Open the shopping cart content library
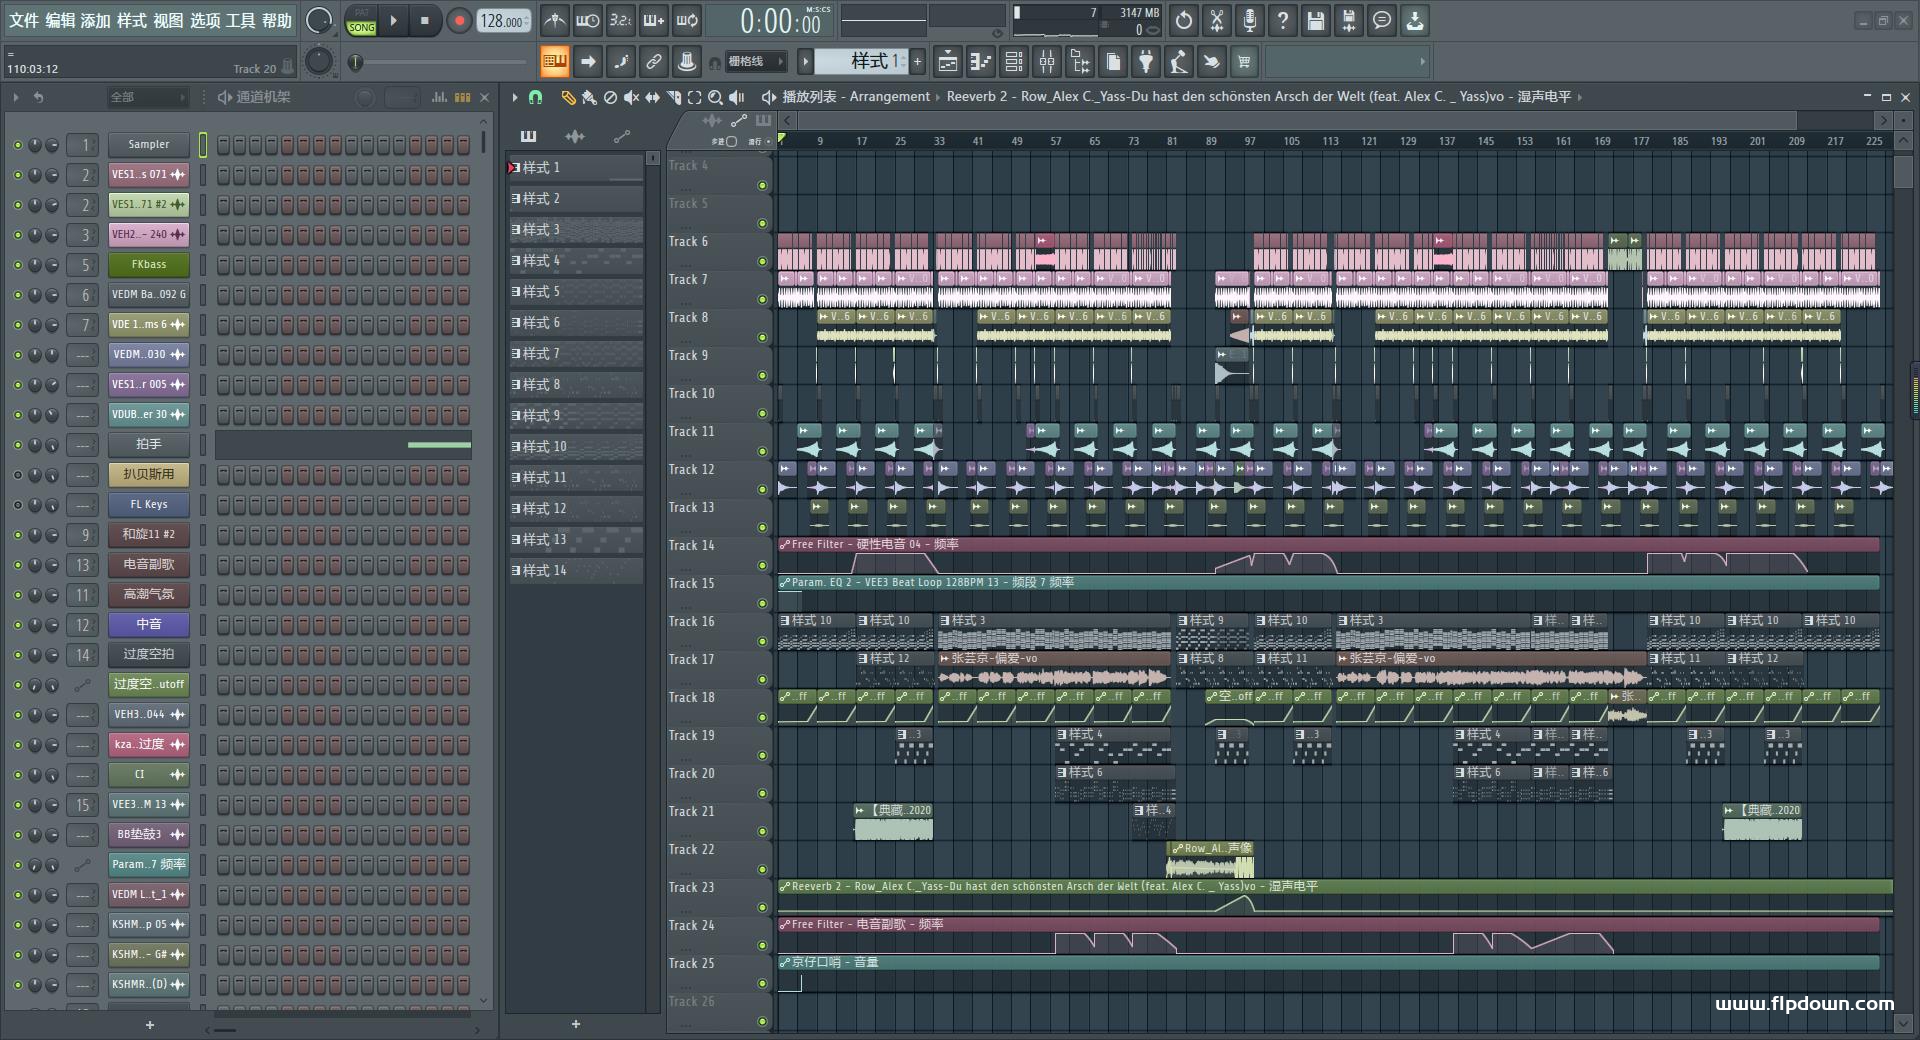1920x1040 pixels. click(1244, 62)
